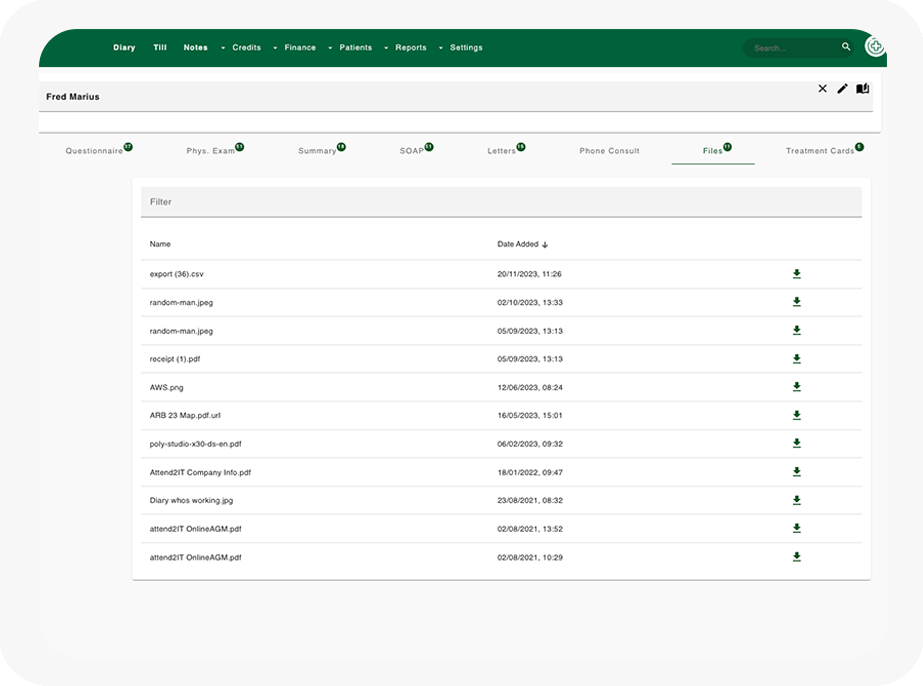Expand the Reports dropdown menu
The image size is (923, 686).
click(x=406, y=48)
